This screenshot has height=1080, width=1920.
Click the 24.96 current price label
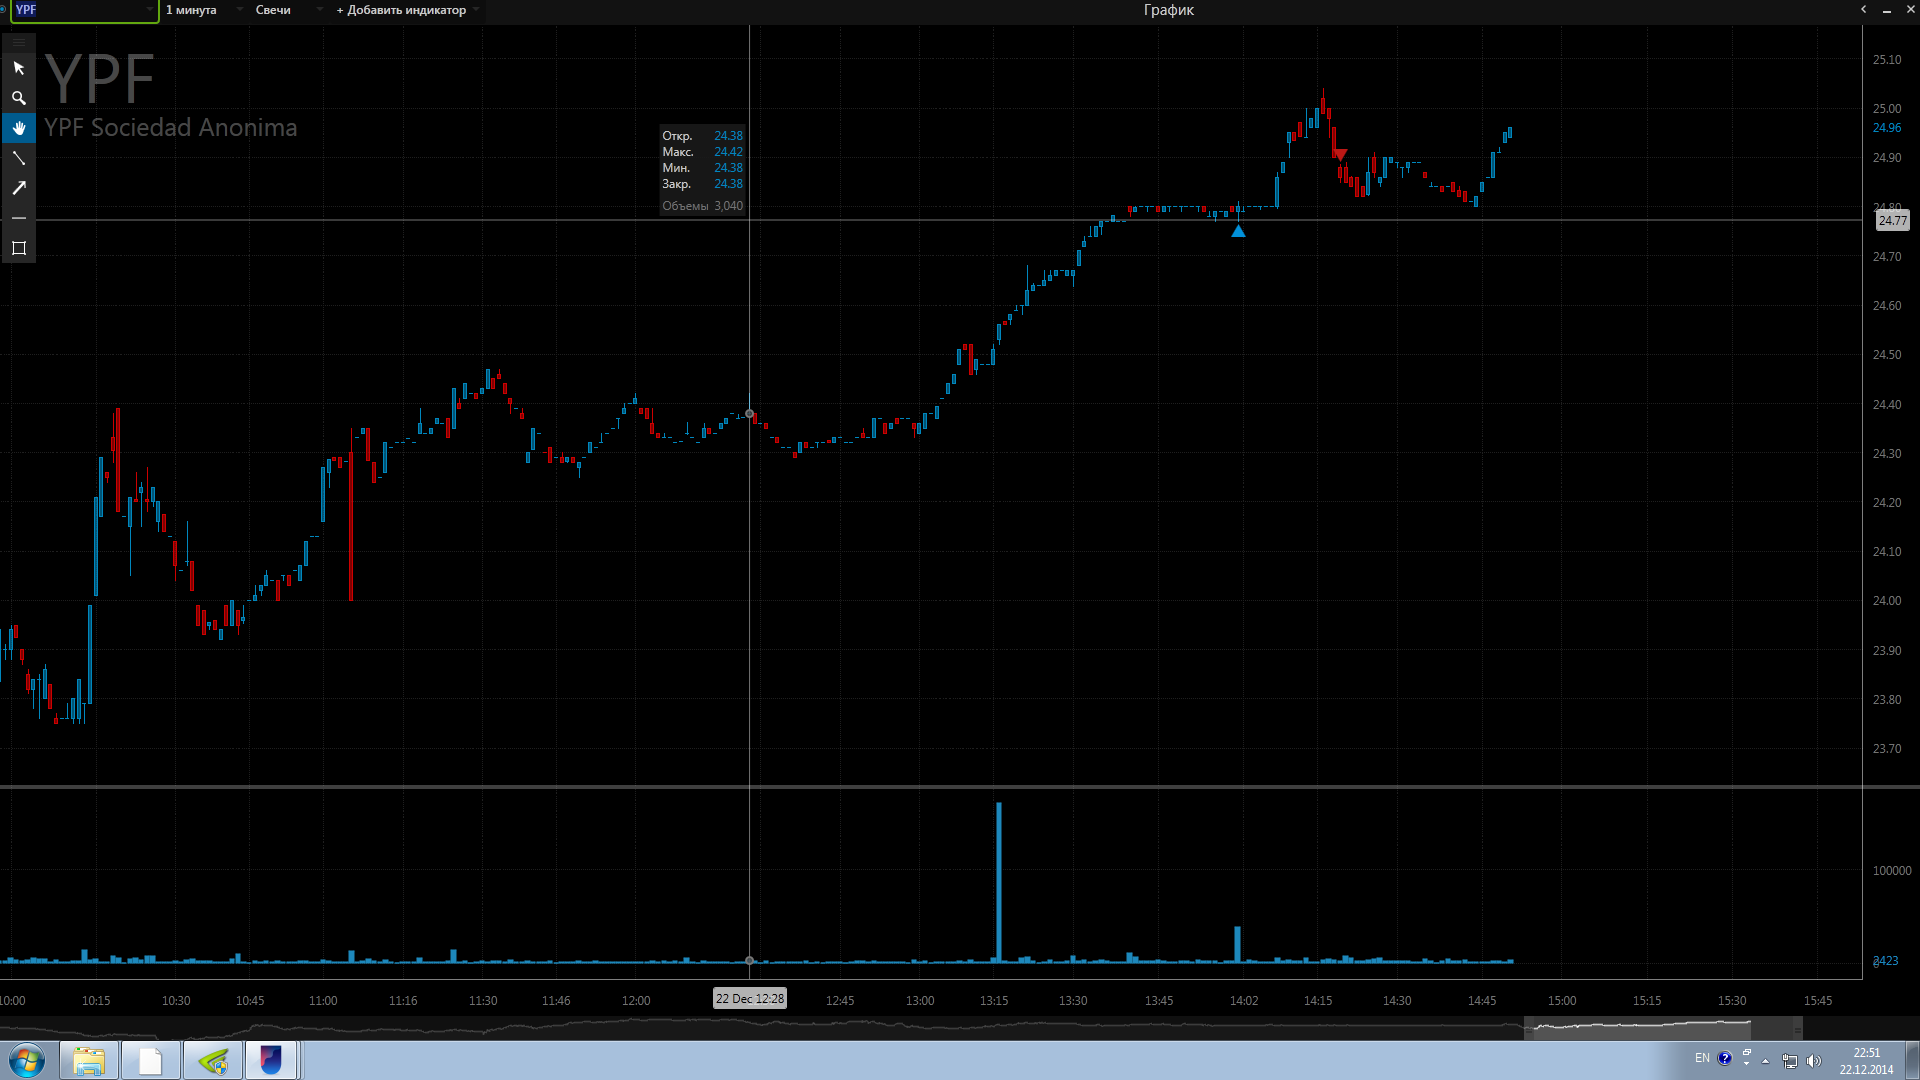click(1887, 128)
